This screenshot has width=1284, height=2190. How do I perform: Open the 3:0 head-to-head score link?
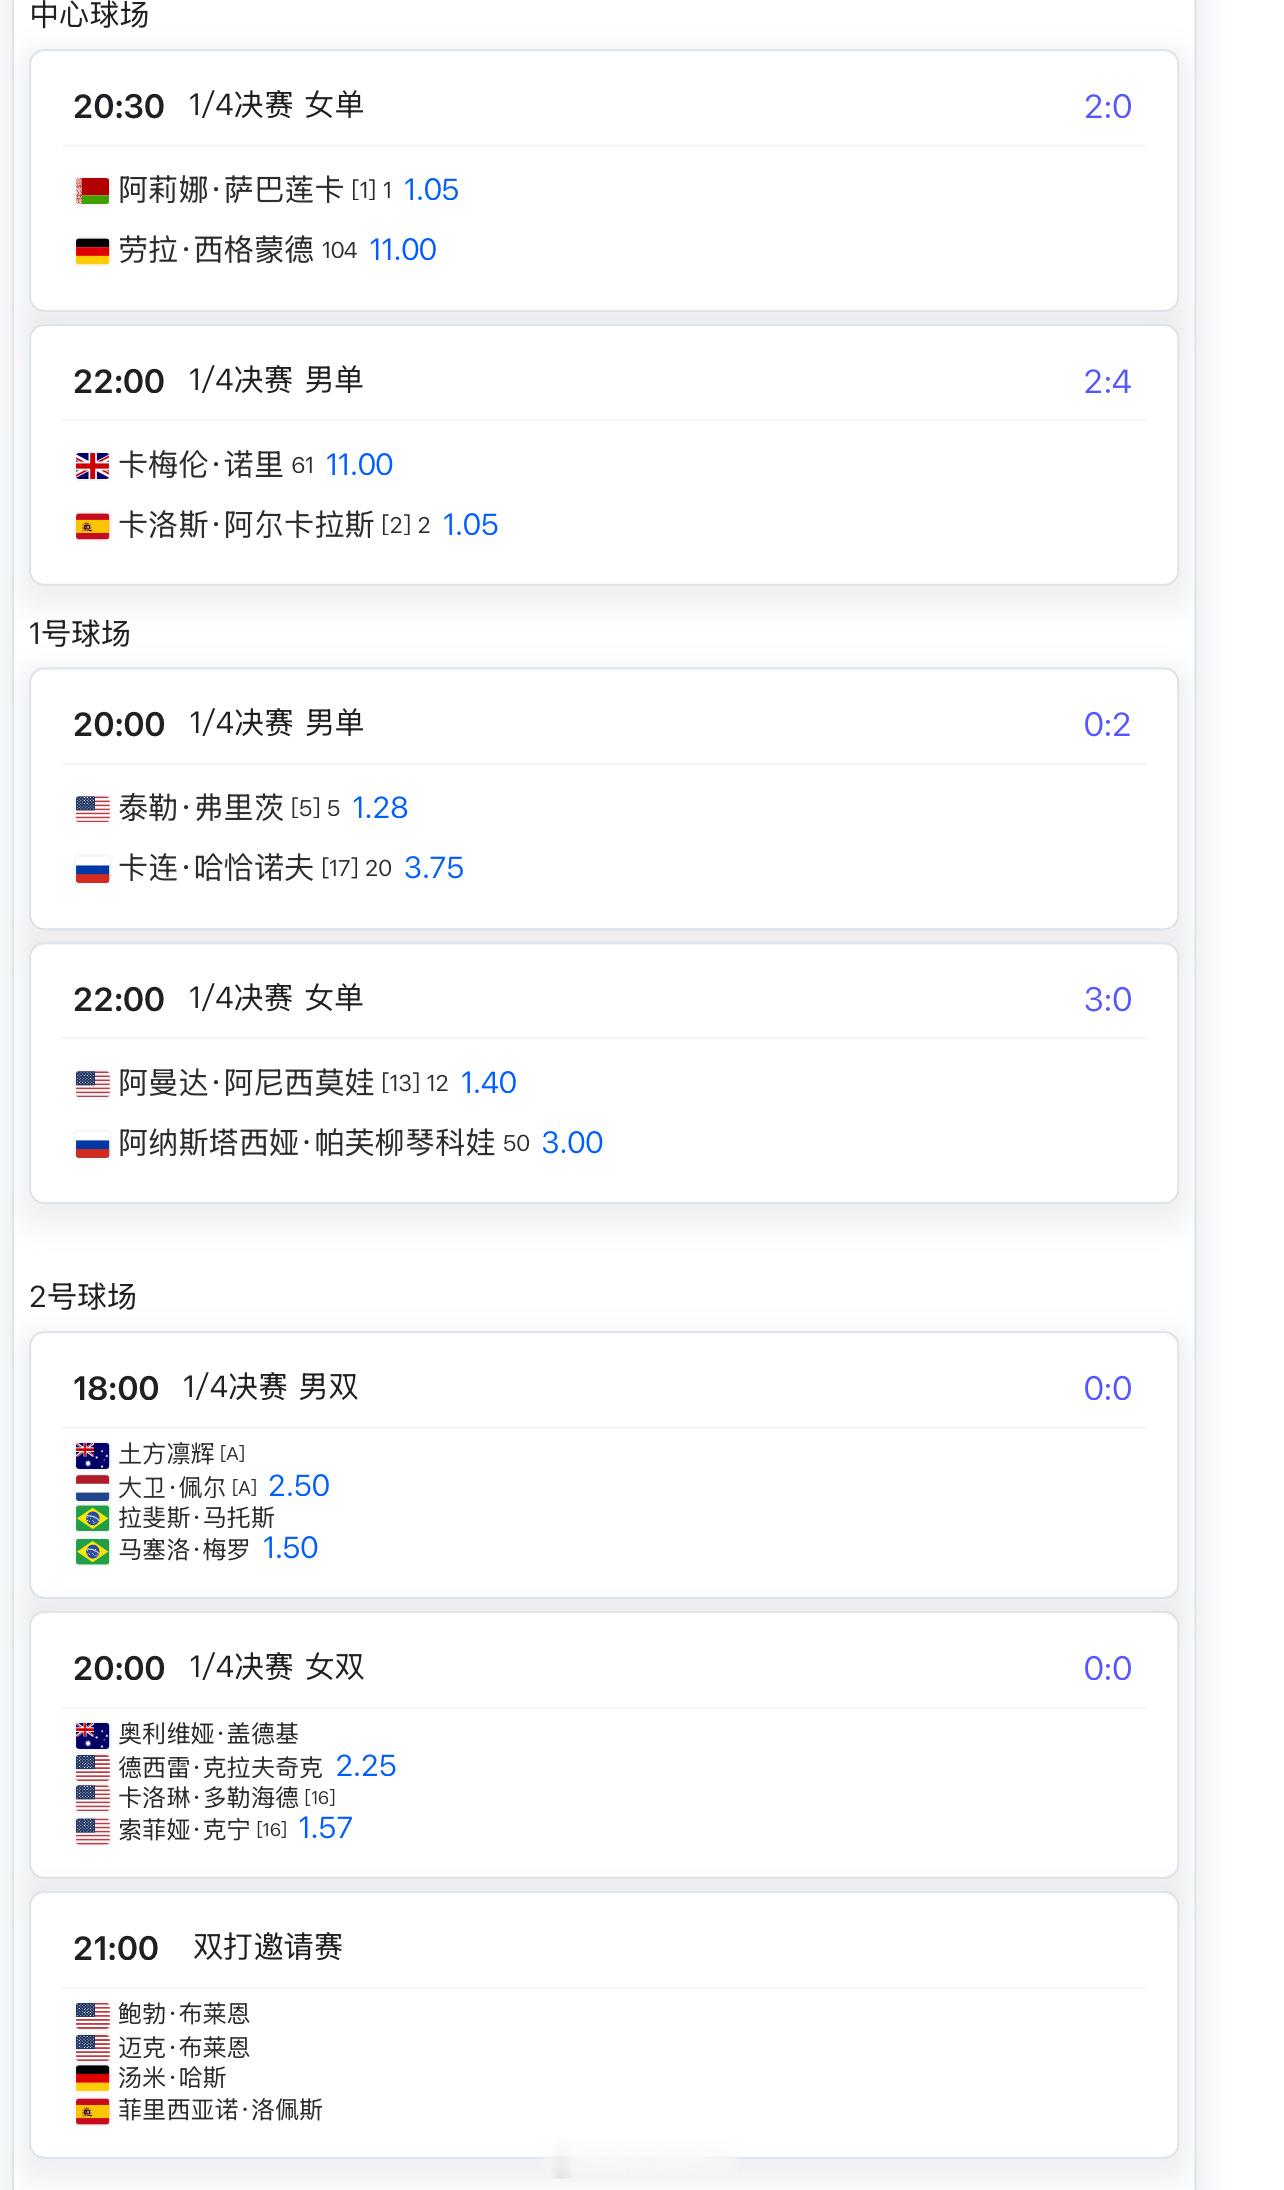pos(1107,999)
